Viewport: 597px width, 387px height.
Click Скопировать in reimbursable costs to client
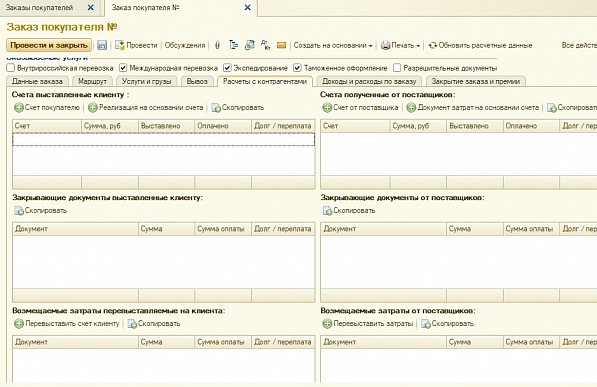pos(154,323)
